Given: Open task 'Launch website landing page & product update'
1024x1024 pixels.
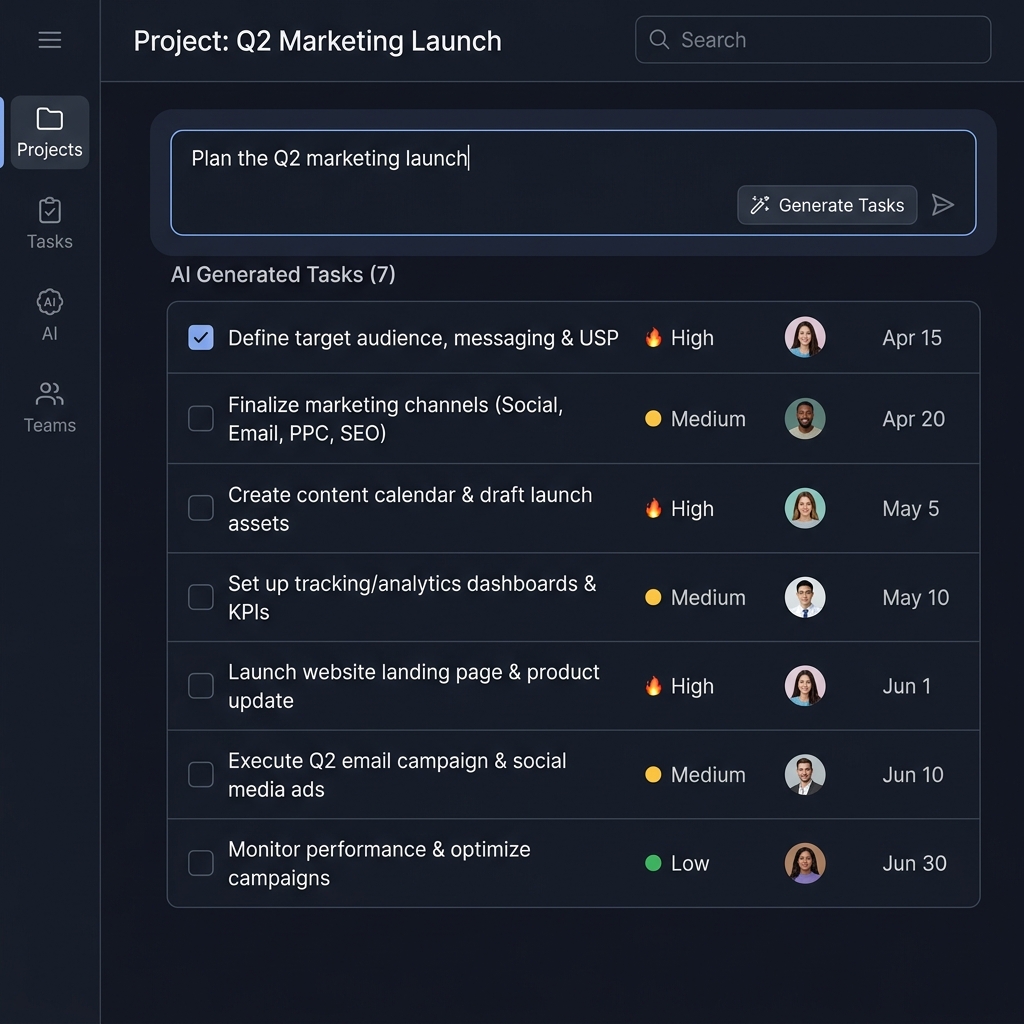Looking at the screenshot, I should click(x=413, y=686).
